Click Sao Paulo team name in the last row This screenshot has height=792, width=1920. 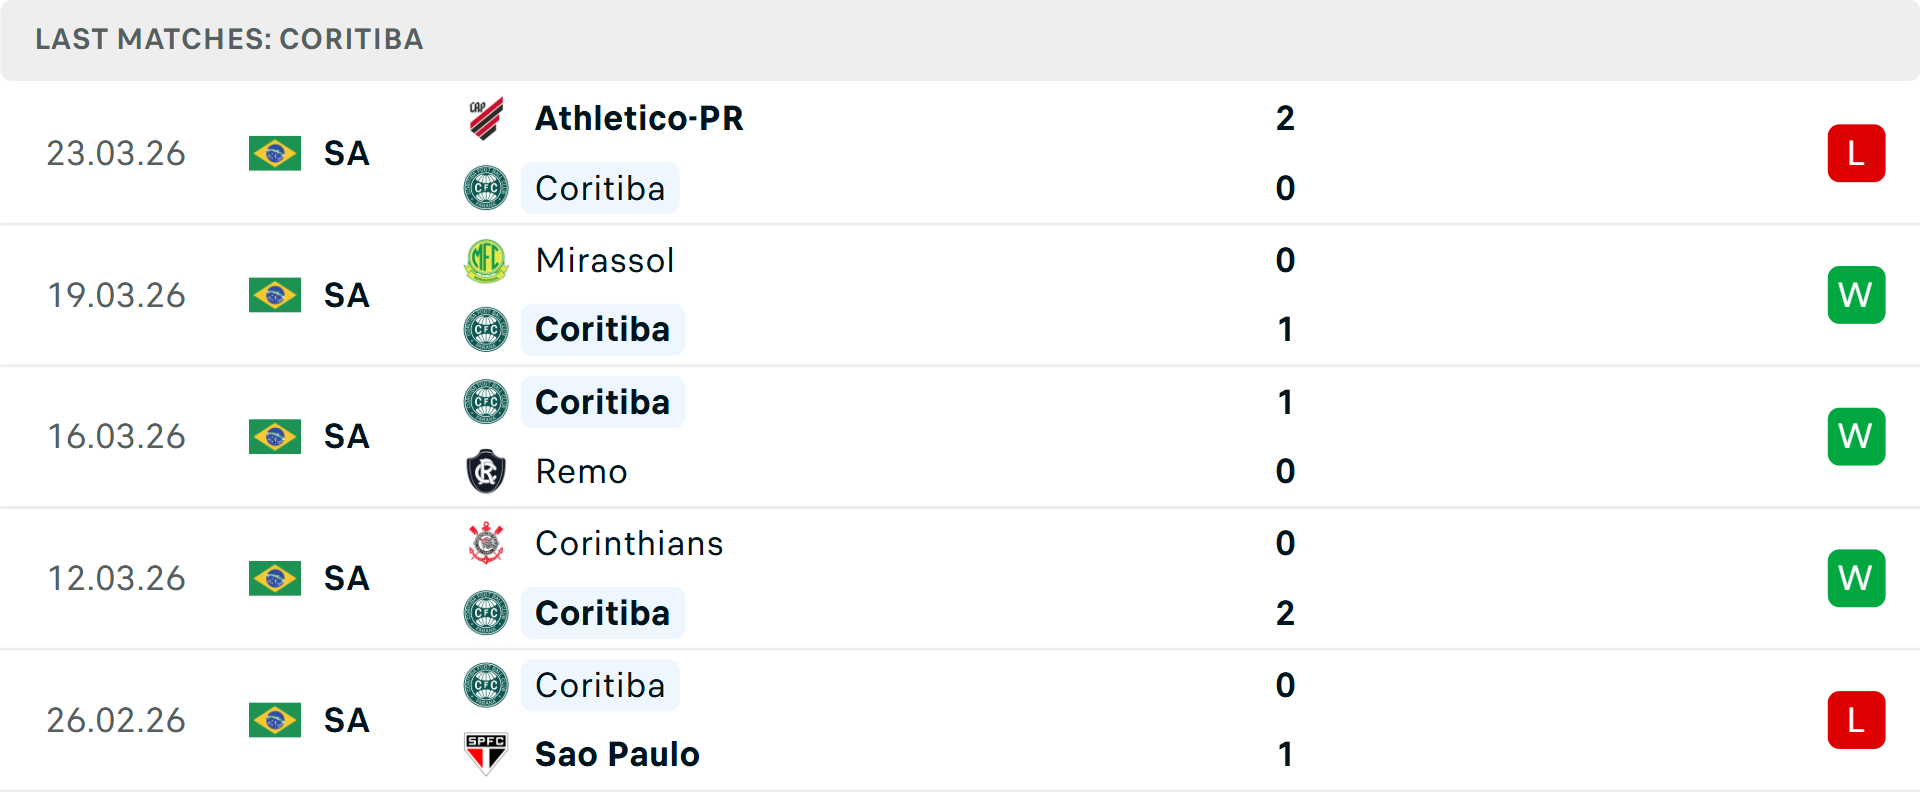tap(617, 754)
